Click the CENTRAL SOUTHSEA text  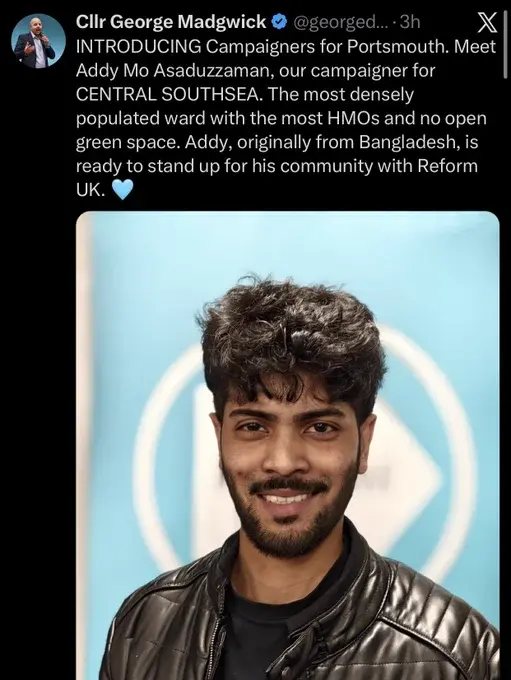tap(169, 94)
